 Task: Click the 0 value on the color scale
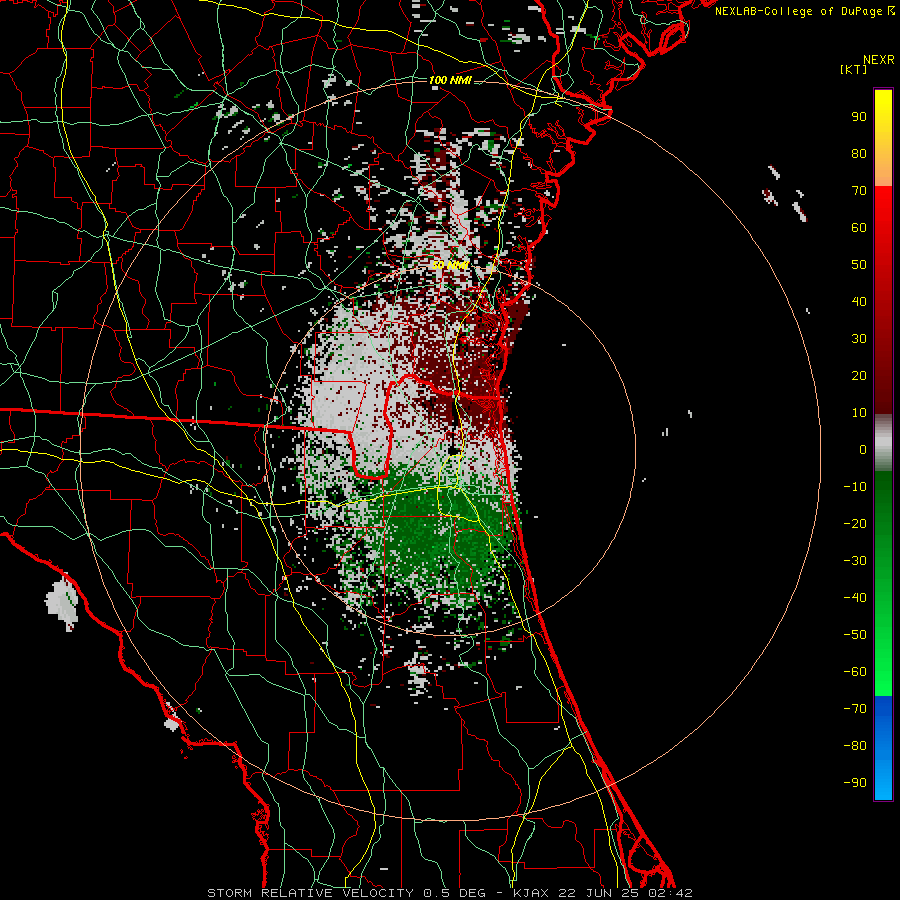coord(863,450)
